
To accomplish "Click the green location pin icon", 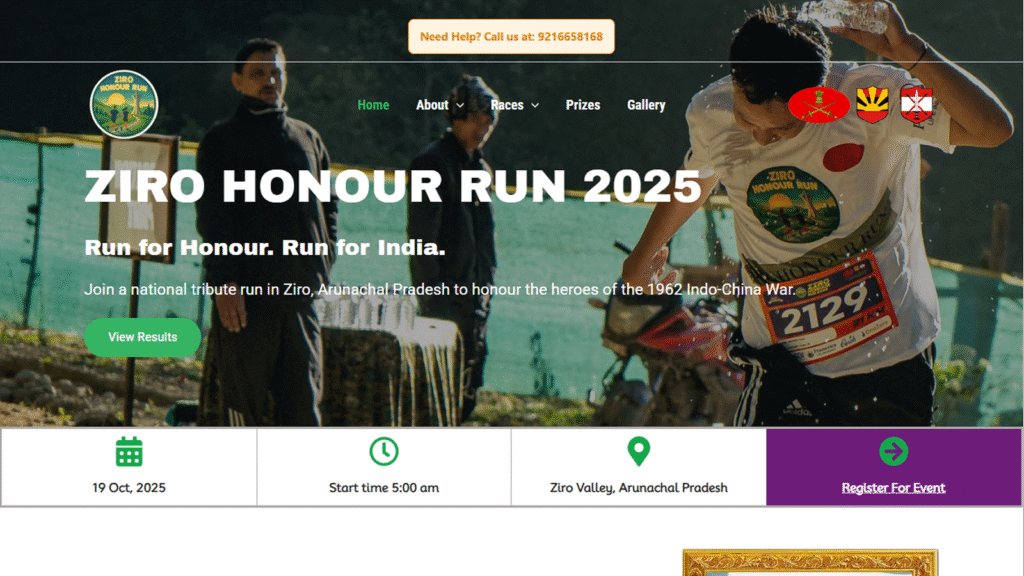I will (x=639, y=451).
